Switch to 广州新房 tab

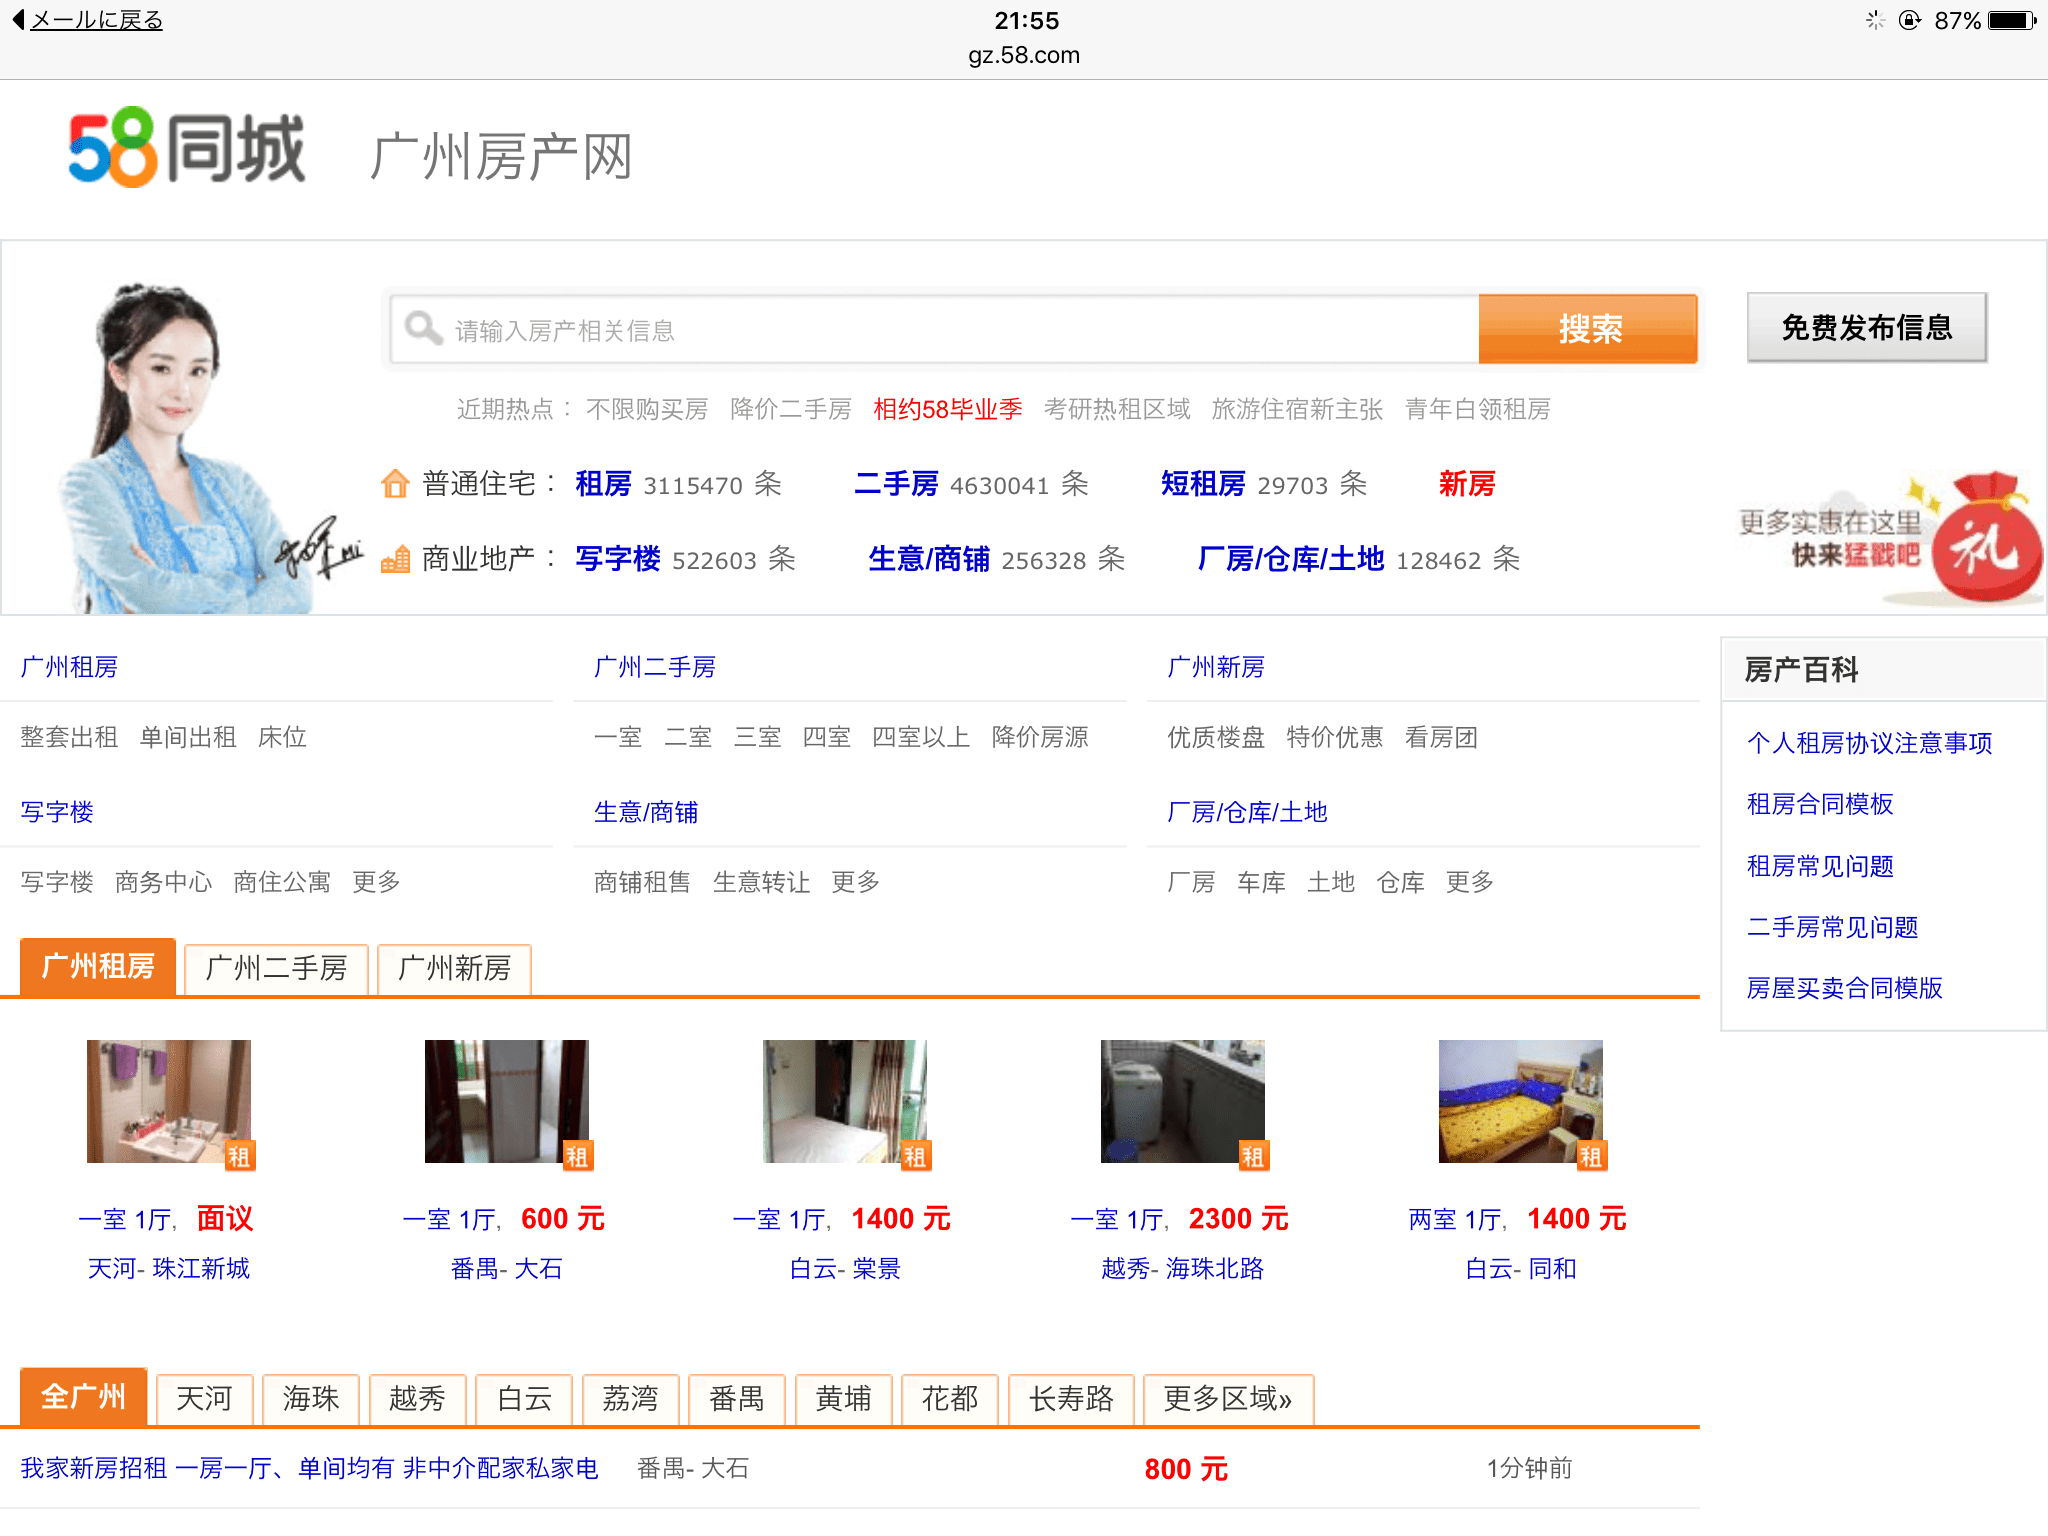[x=454, y=968]
